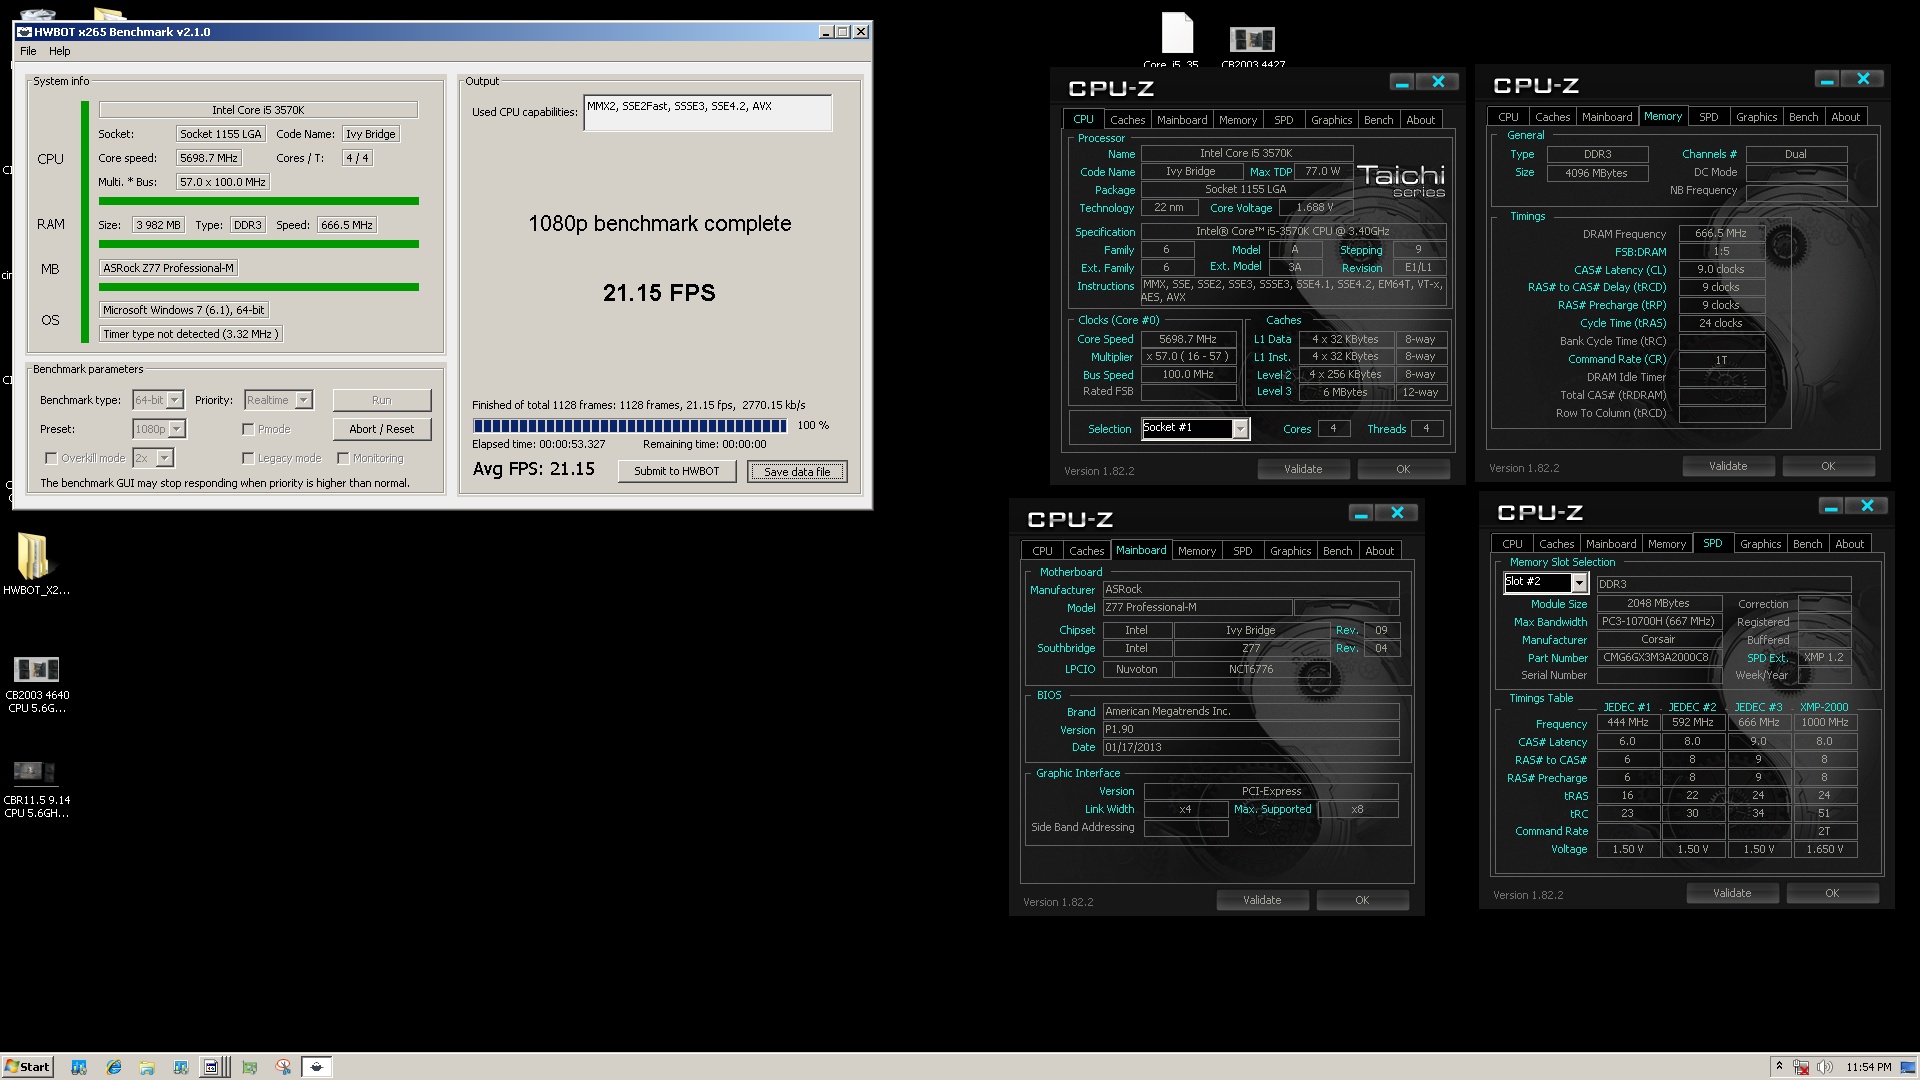This screenshot has width=1920, height=1080.
Task: Click the Core Speed 5698.7 MHz value in CPU-Z
Action: tap(1187, 339)
